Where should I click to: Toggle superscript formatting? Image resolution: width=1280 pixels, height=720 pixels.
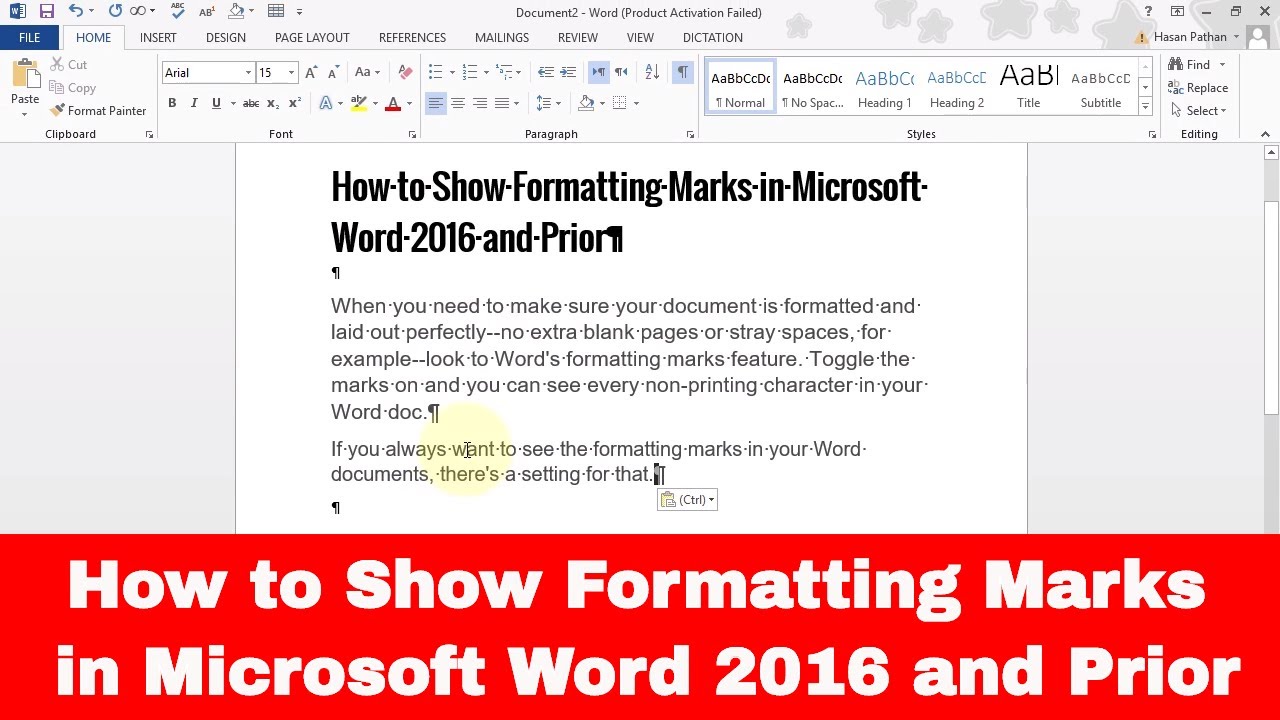(295, 103)
